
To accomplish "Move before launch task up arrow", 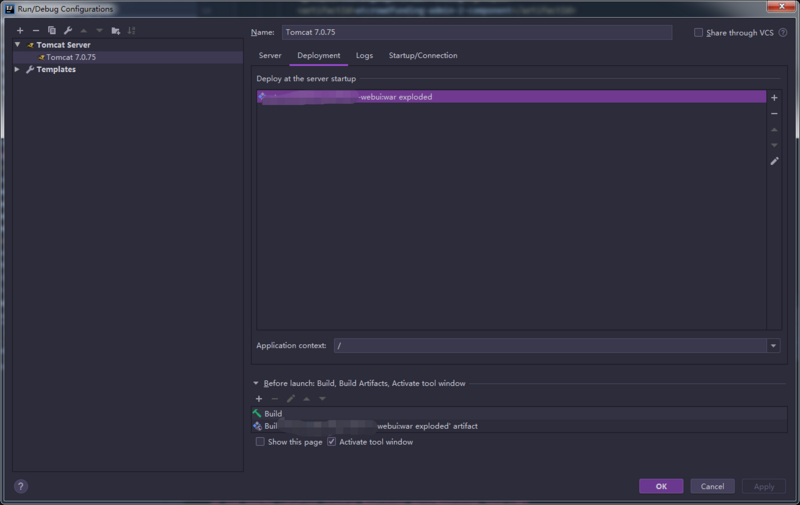I will tap(306, 398).
